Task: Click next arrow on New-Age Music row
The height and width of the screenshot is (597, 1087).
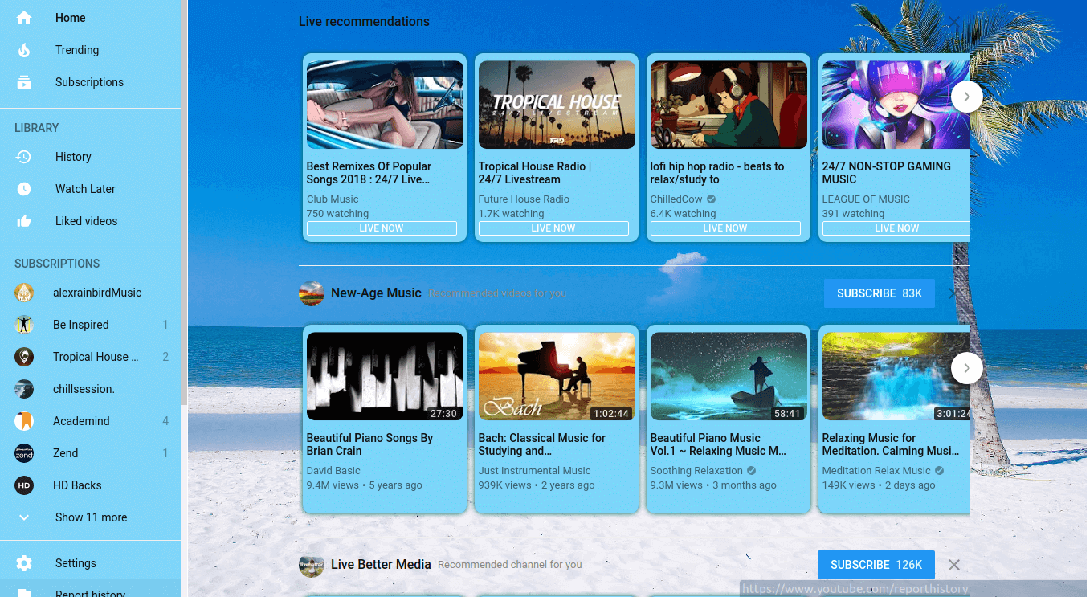Action: pos(966,368)
